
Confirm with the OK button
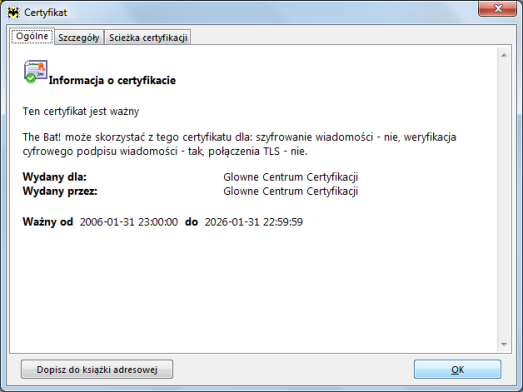click(458, 369)
